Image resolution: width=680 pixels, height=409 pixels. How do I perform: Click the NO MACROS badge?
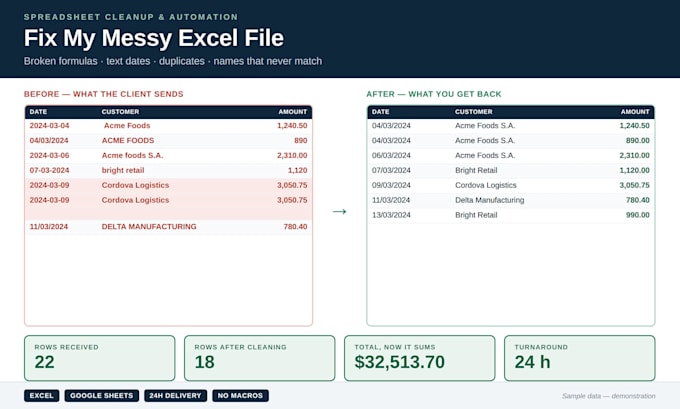(240, 396)
